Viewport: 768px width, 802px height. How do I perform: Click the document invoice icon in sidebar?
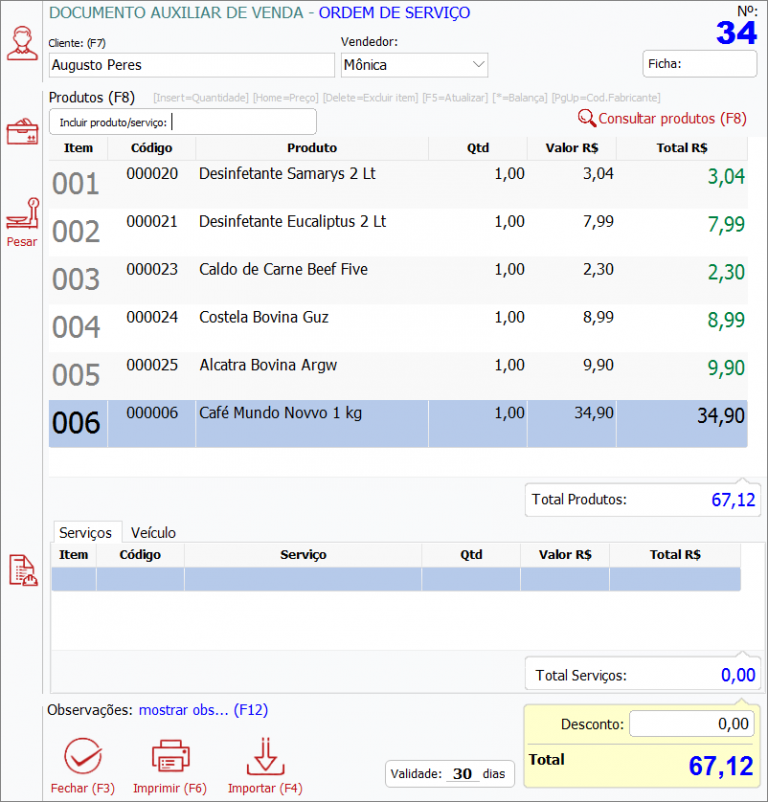[x=22, y=570]
